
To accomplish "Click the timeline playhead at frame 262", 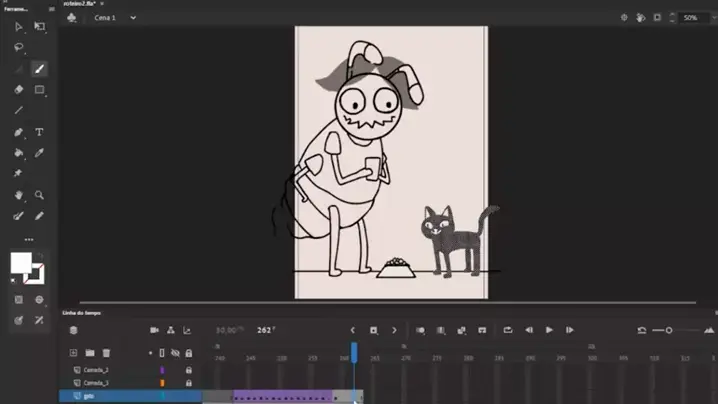I will [x=354, y=350].
